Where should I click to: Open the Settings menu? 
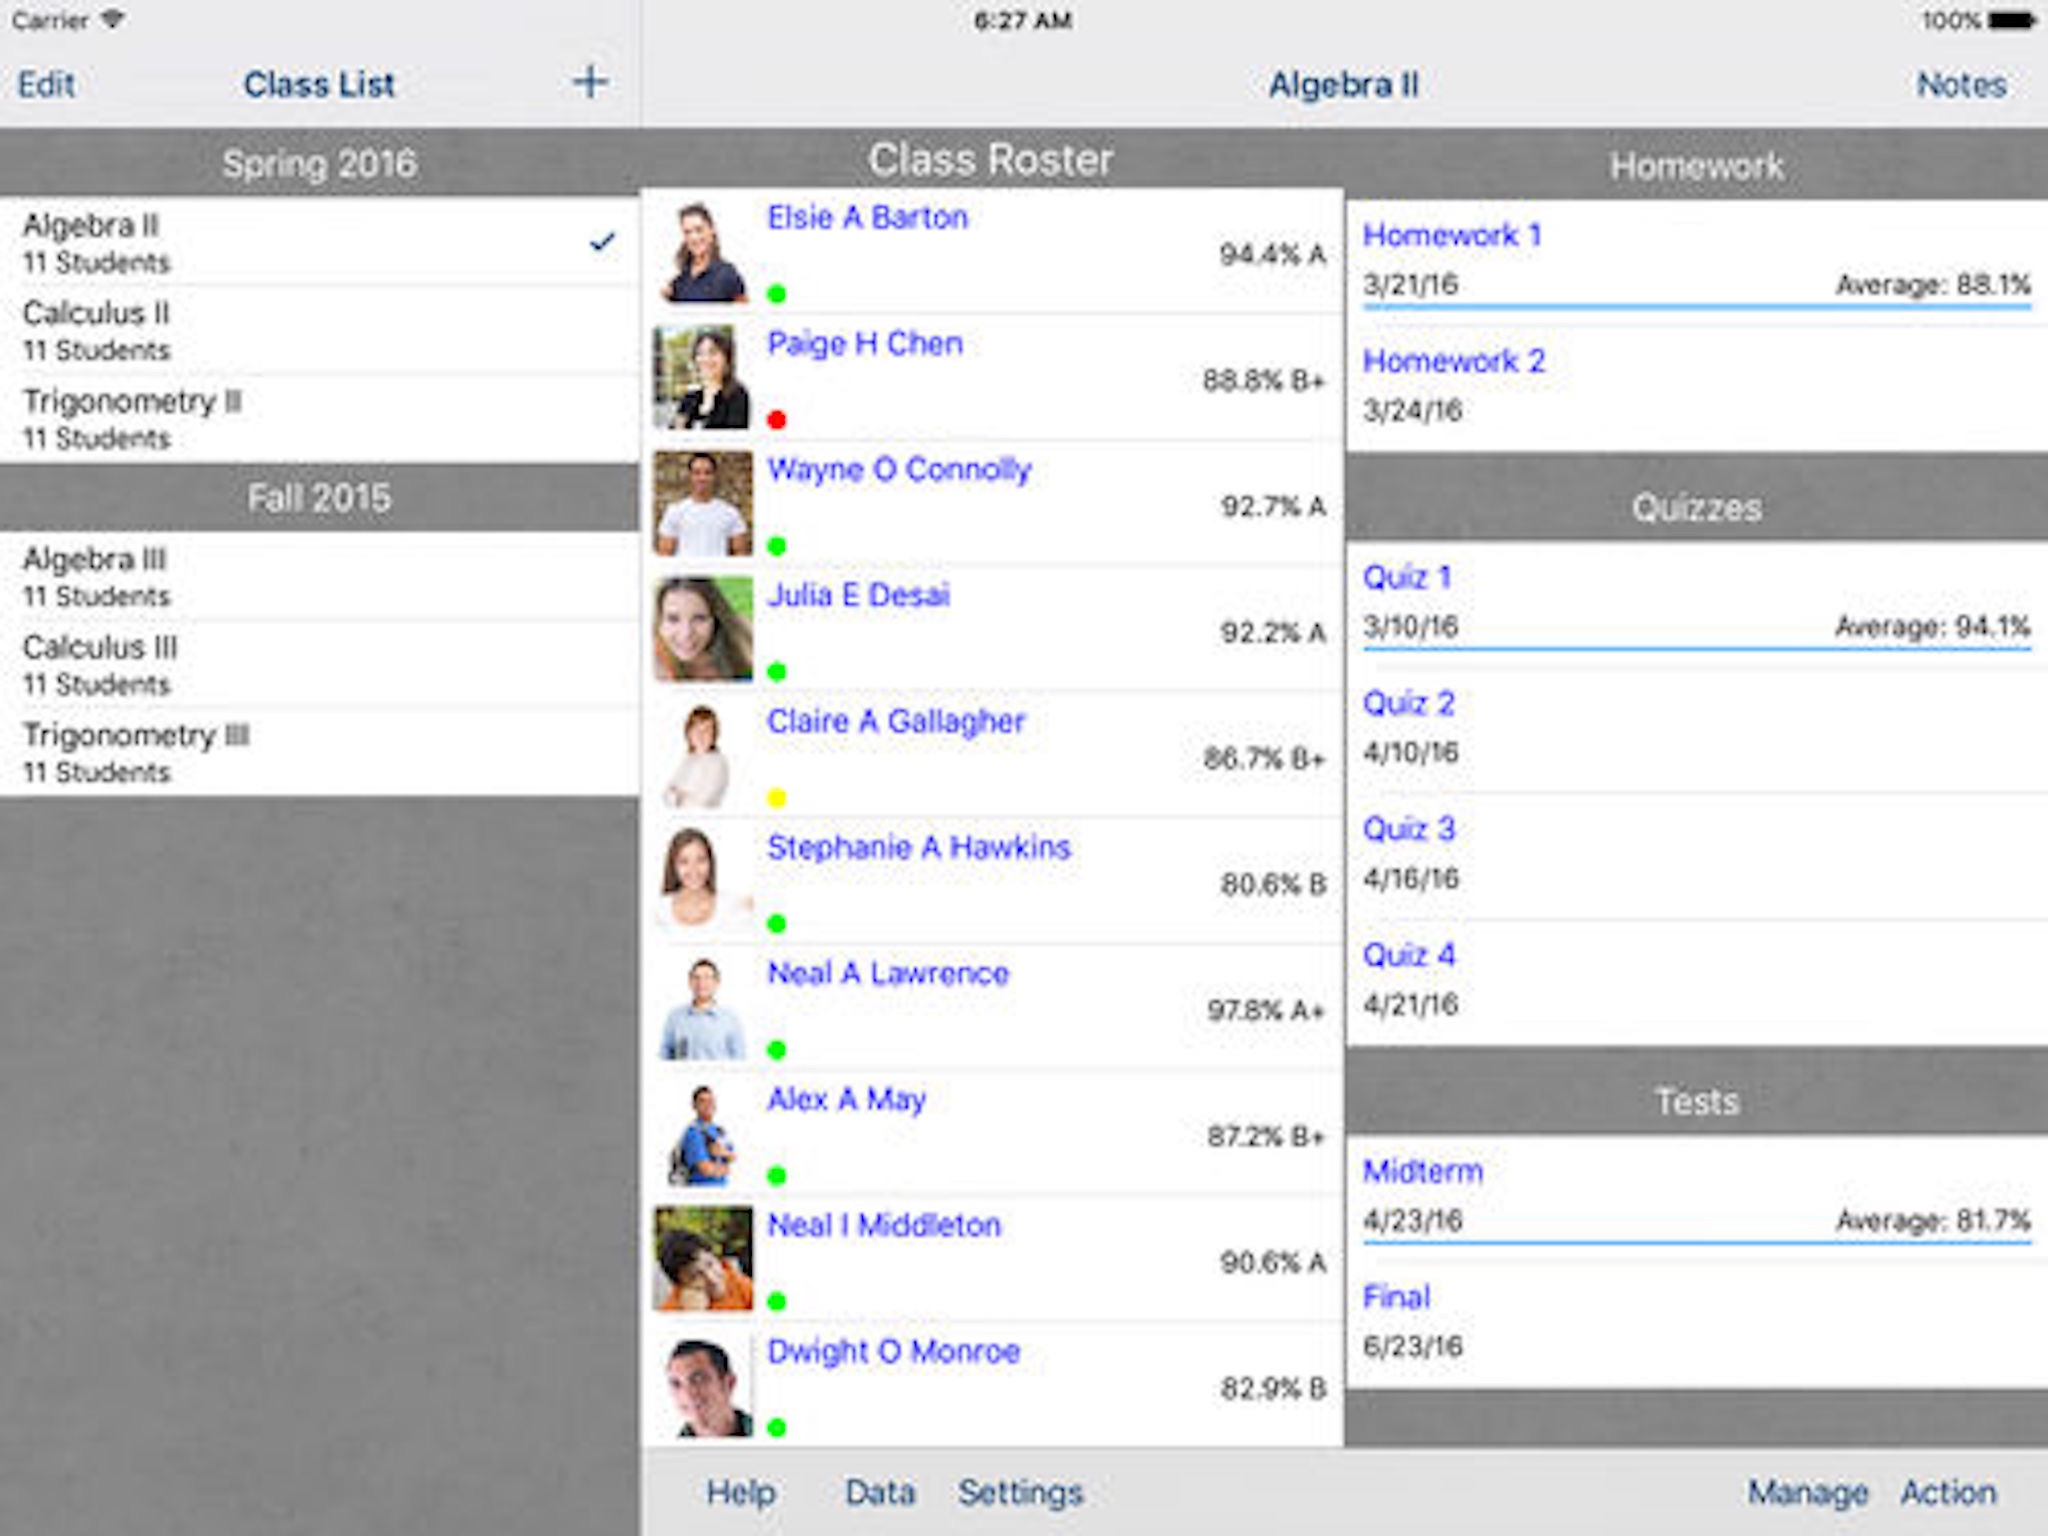1020,1492
